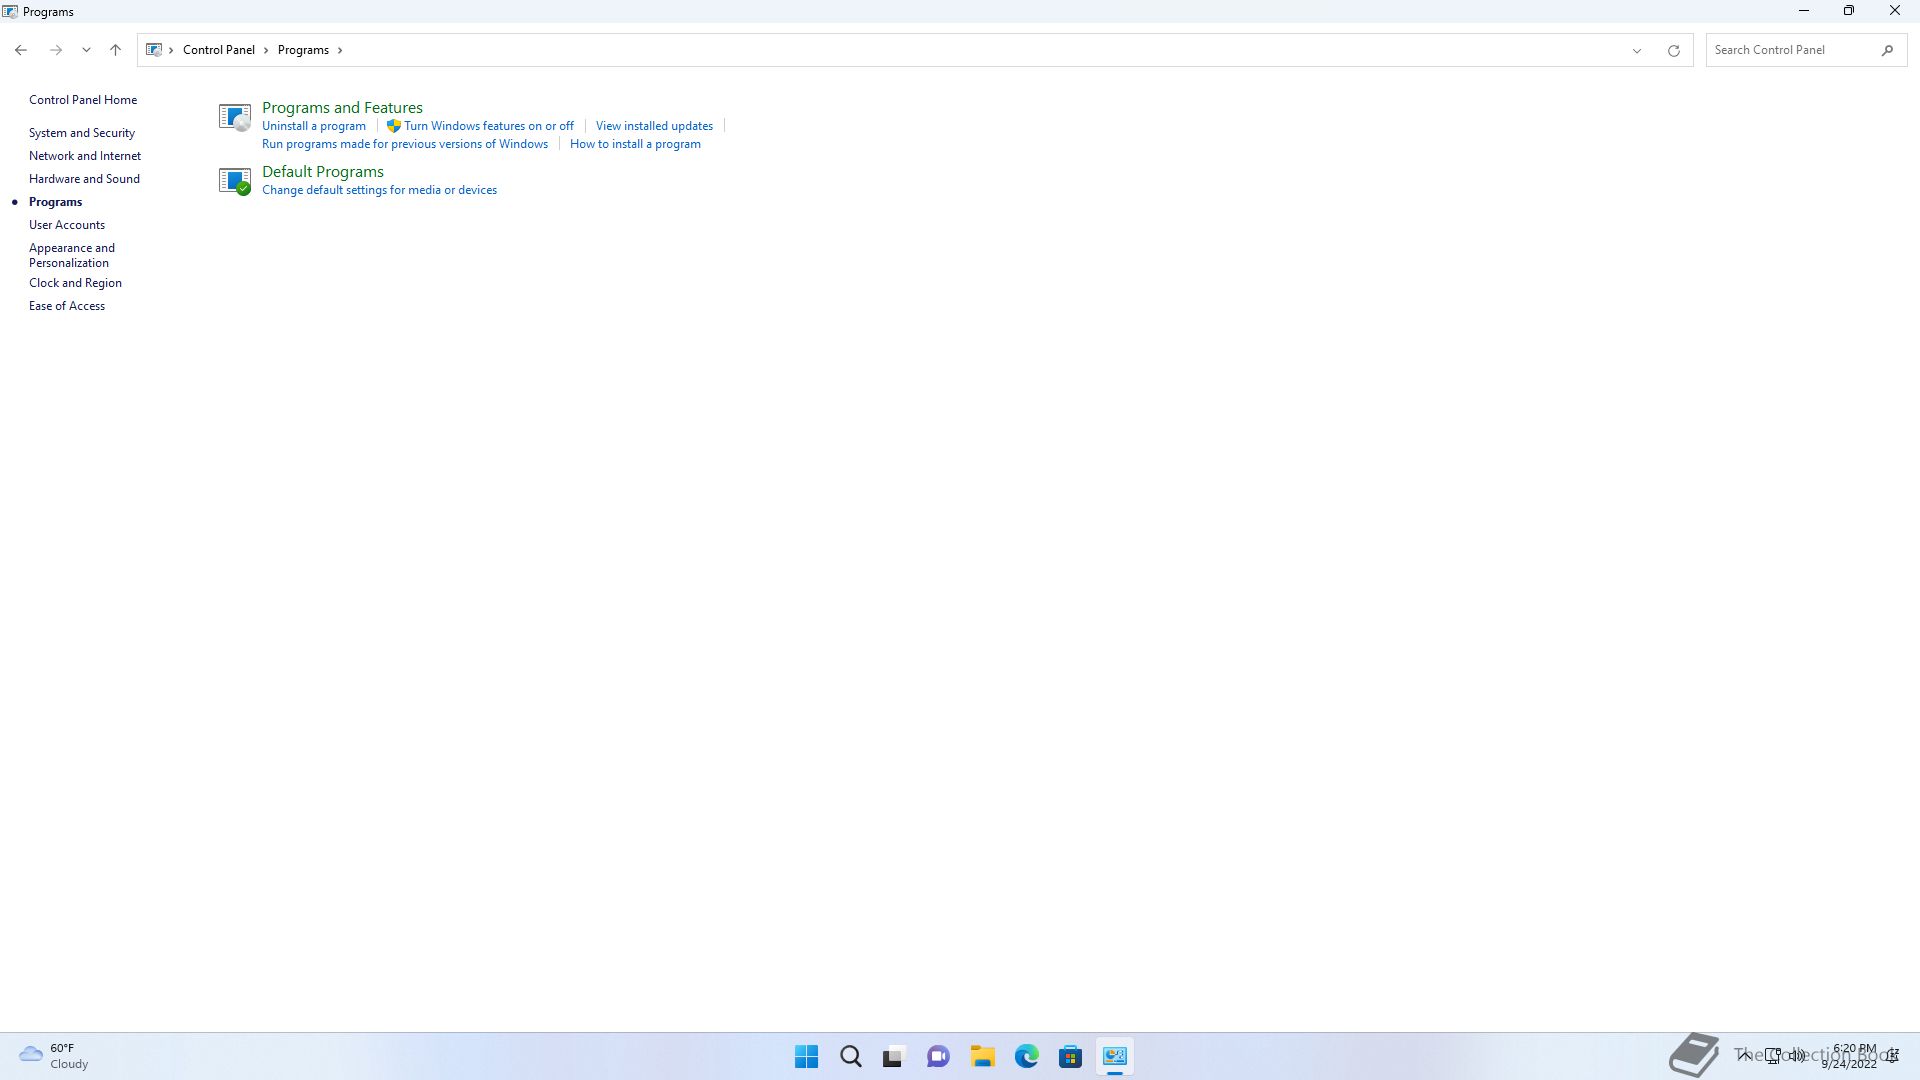The width and height of the screenshot is (1920, 1080).
Task: Select Hardware and Sound in the sidebar
Action: coord(84,179)
